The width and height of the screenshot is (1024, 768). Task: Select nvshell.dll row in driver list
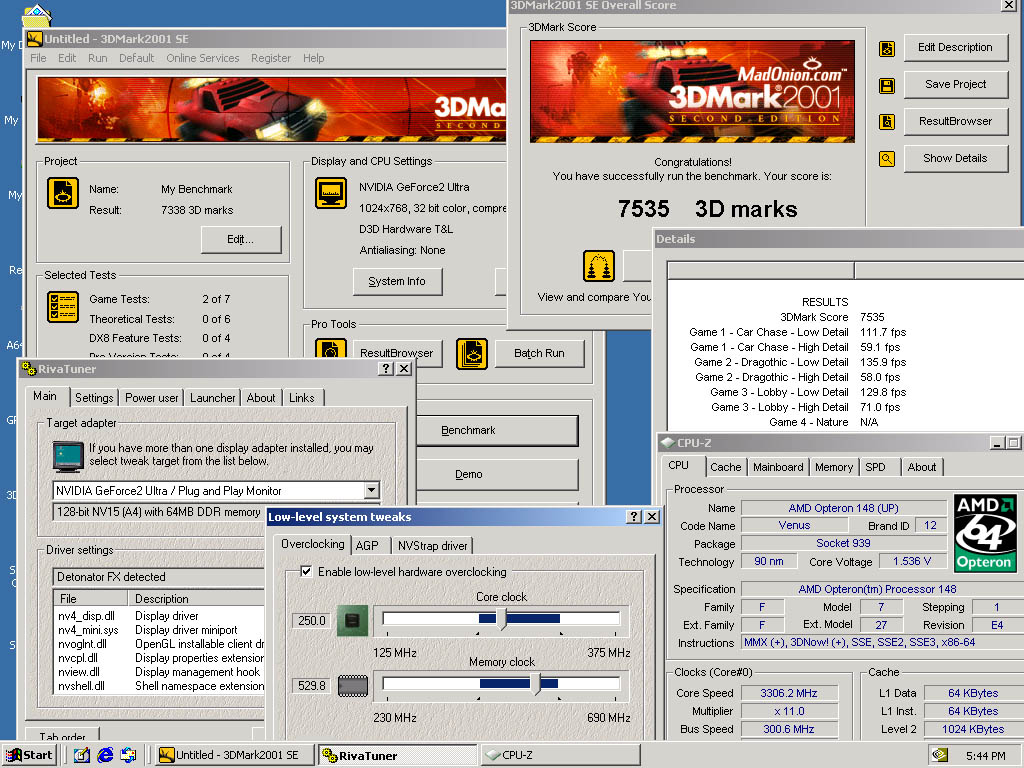coord(158,686)
